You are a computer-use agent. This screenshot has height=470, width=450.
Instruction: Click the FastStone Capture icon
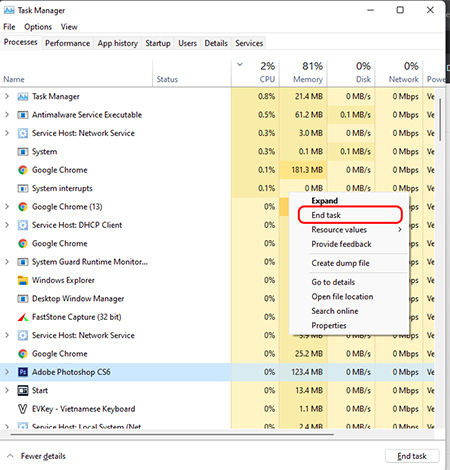[x=23, y=317]
